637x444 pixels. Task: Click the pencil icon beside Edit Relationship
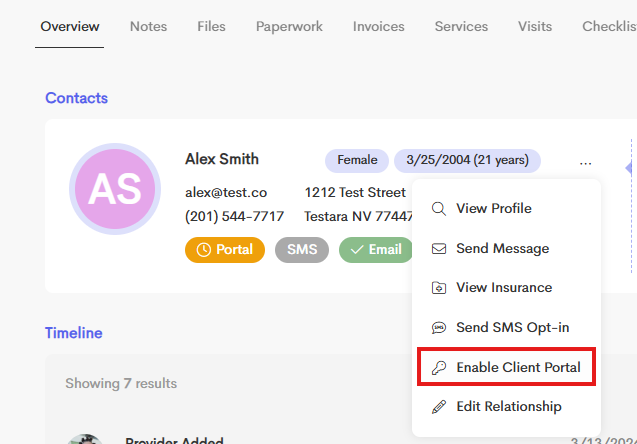[x=439, y=407]
